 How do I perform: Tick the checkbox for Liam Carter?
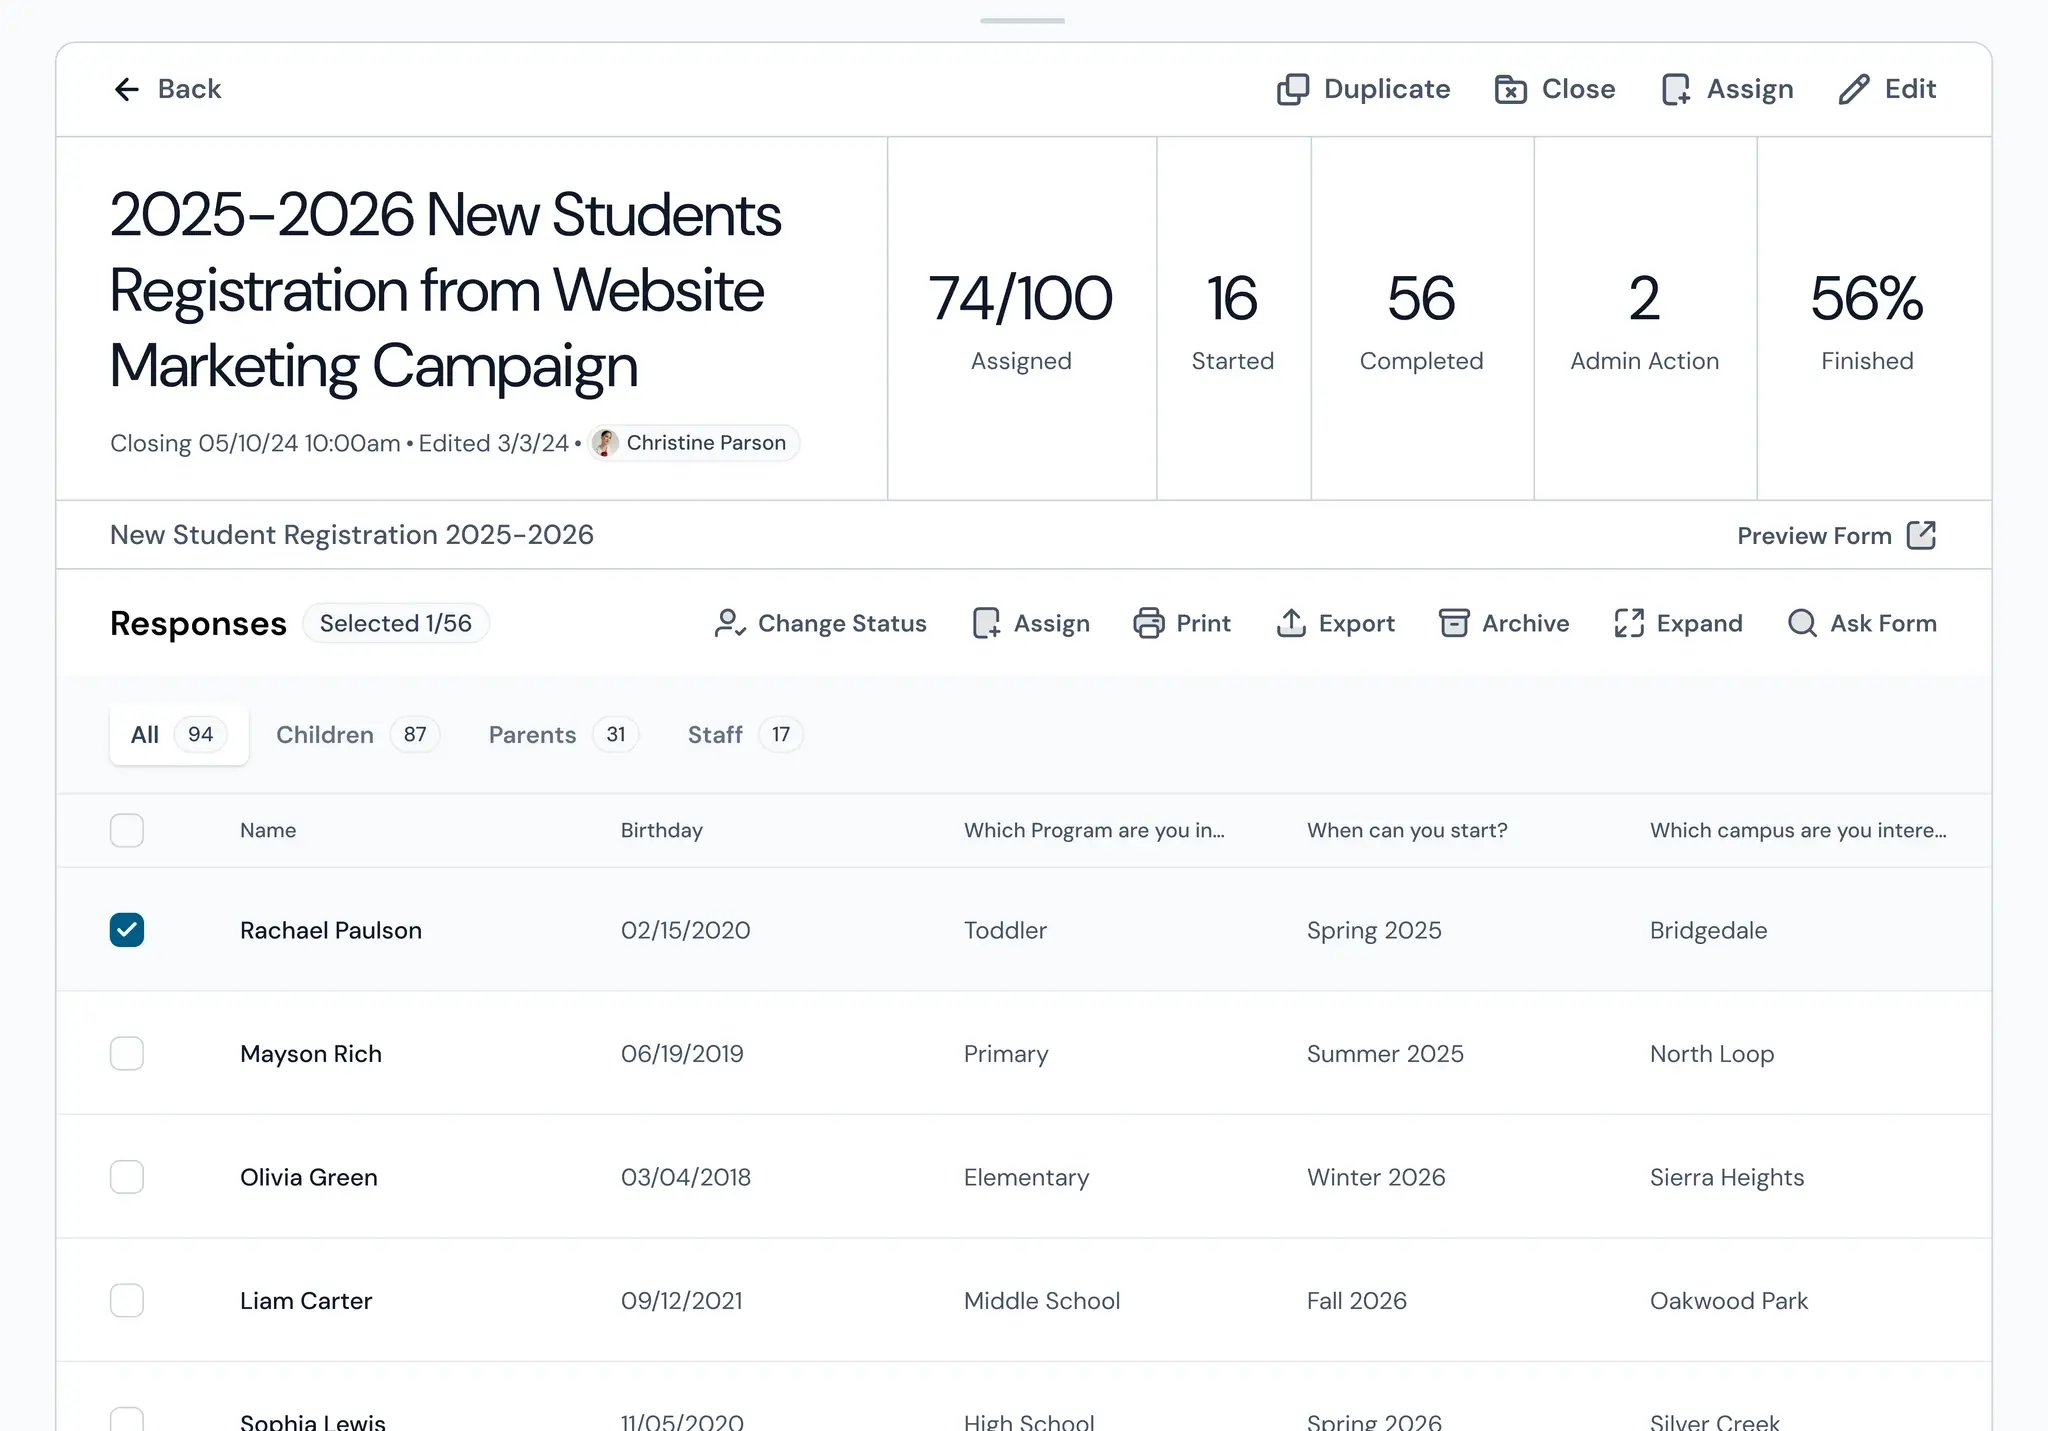click(x=127, y=1301)
